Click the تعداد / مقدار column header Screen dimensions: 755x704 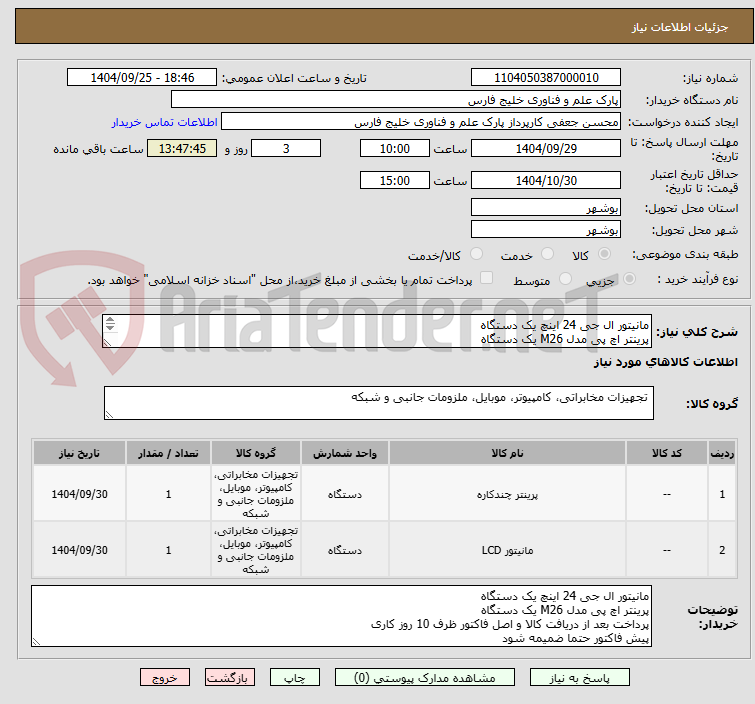coord(168,453)
